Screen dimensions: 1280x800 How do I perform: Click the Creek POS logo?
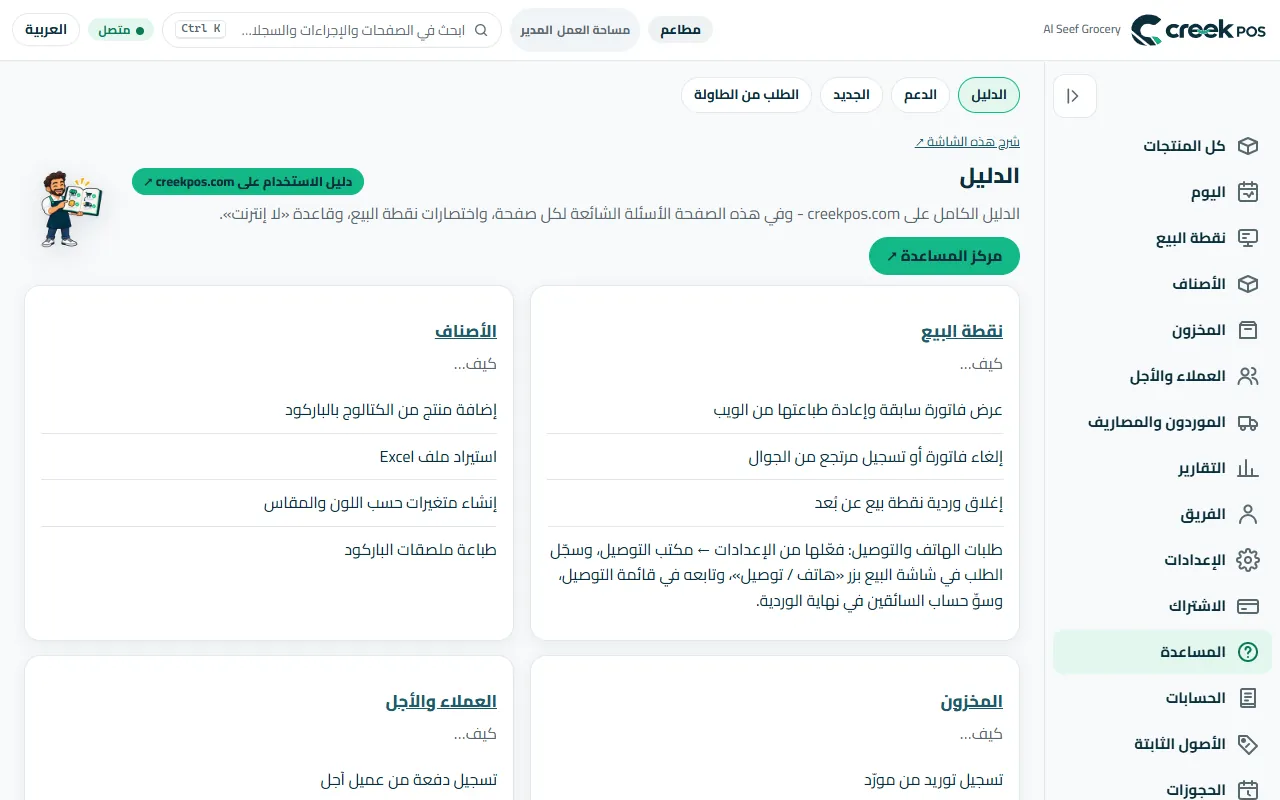(1198, 30)
